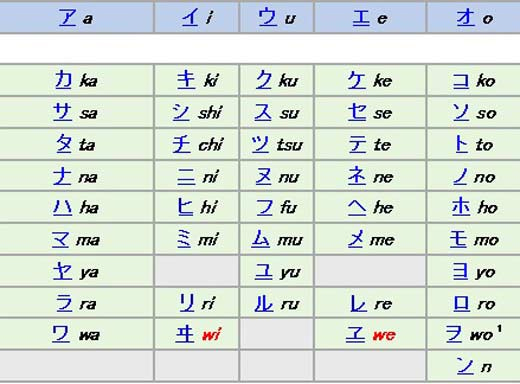Click the ユ link next to 'yu'
The height and width of the screenshot is (384, 520).
[264, 271]
